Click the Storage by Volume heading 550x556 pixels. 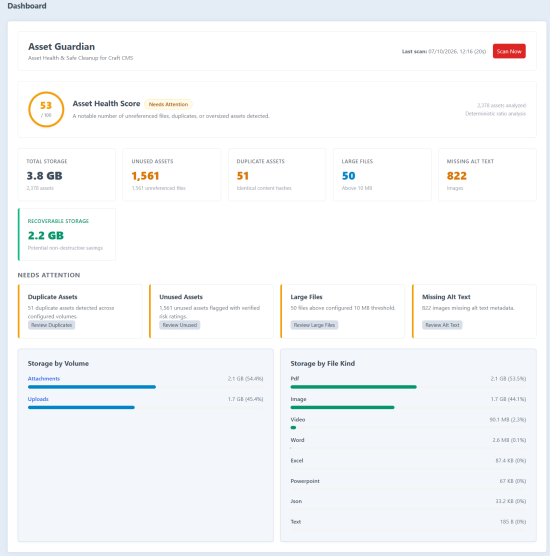58,363
